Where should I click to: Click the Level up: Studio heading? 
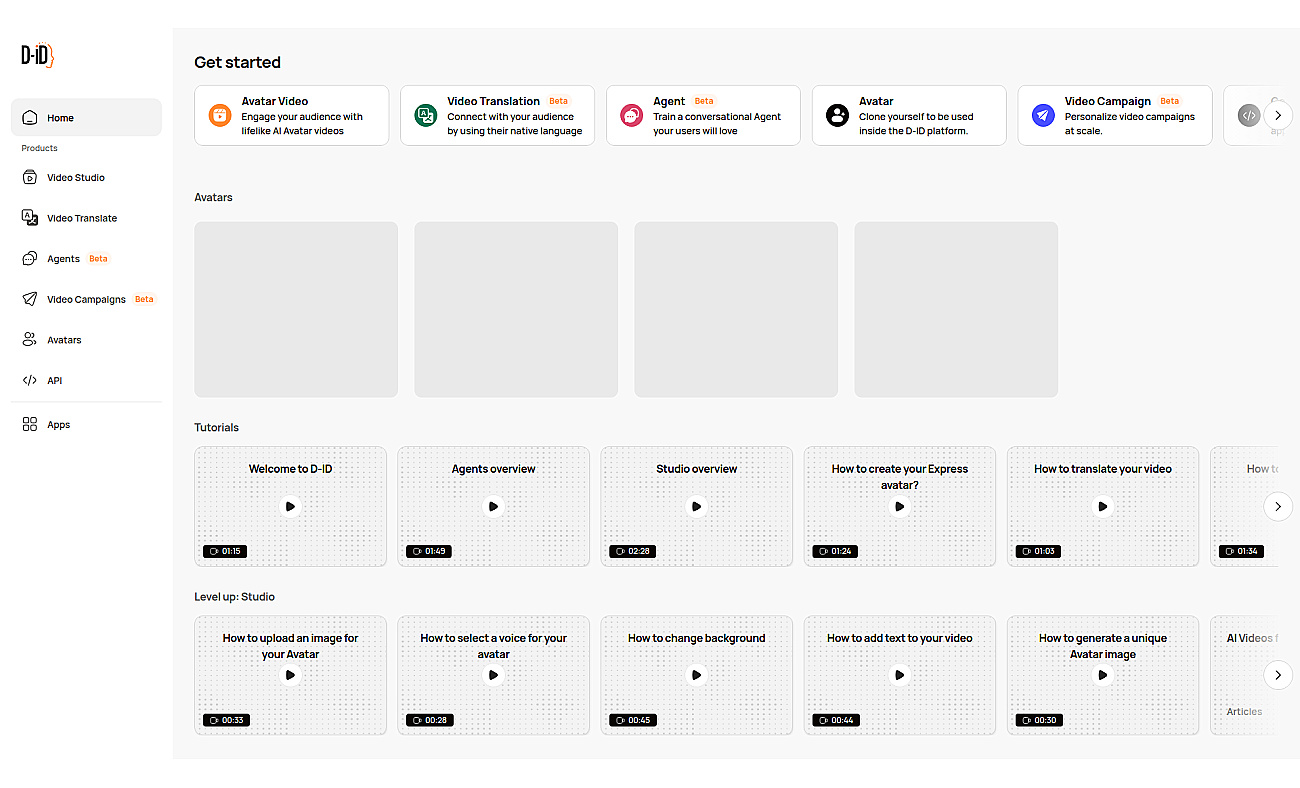point(234,597)
